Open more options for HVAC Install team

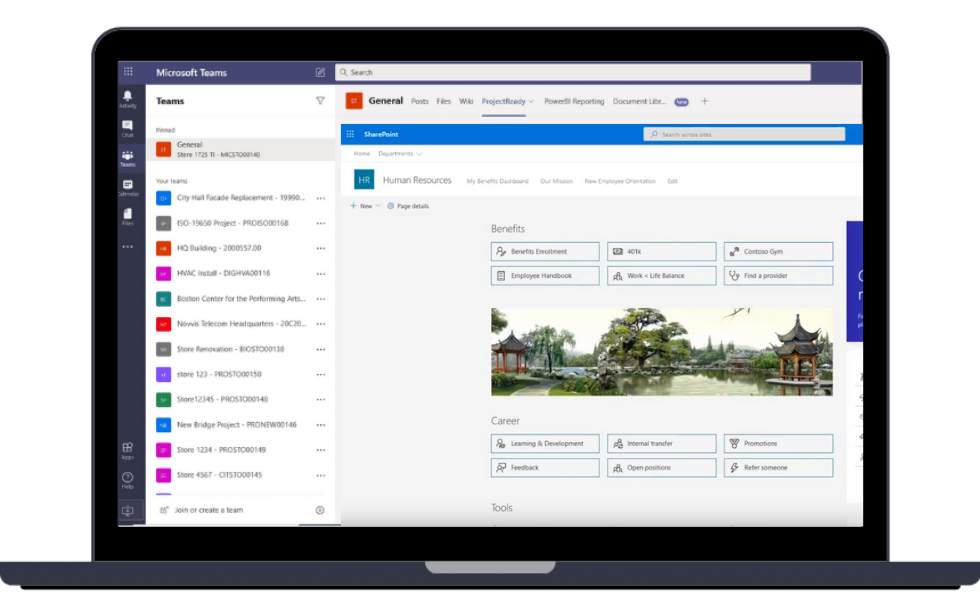[x=321, y=274]
